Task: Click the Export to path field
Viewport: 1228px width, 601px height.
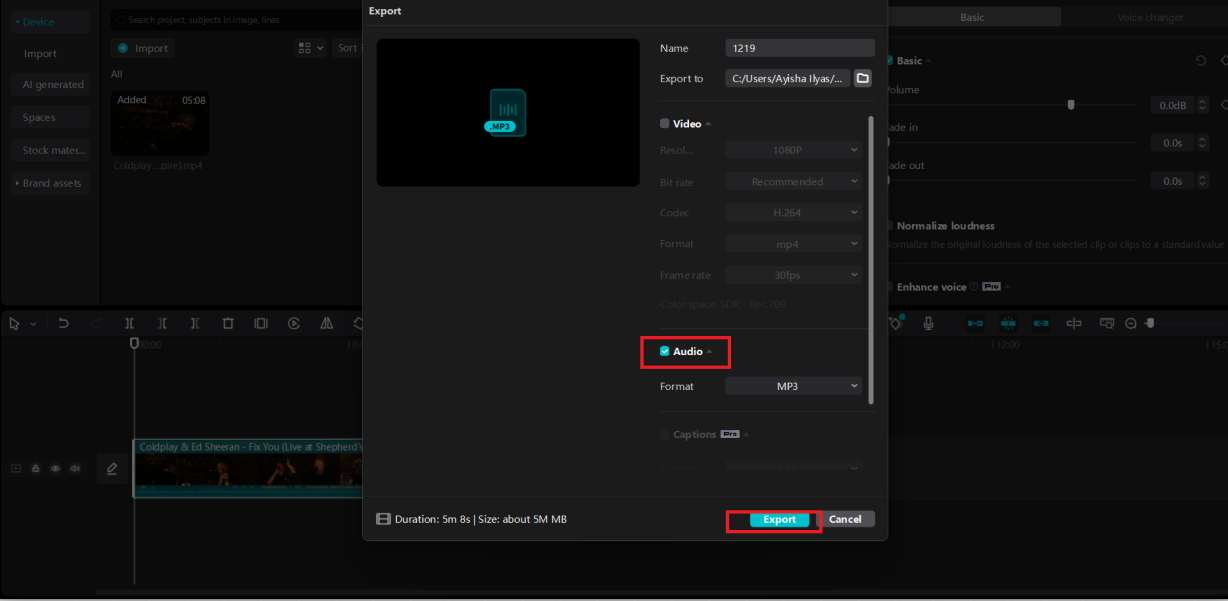Action: coord(787,78)
